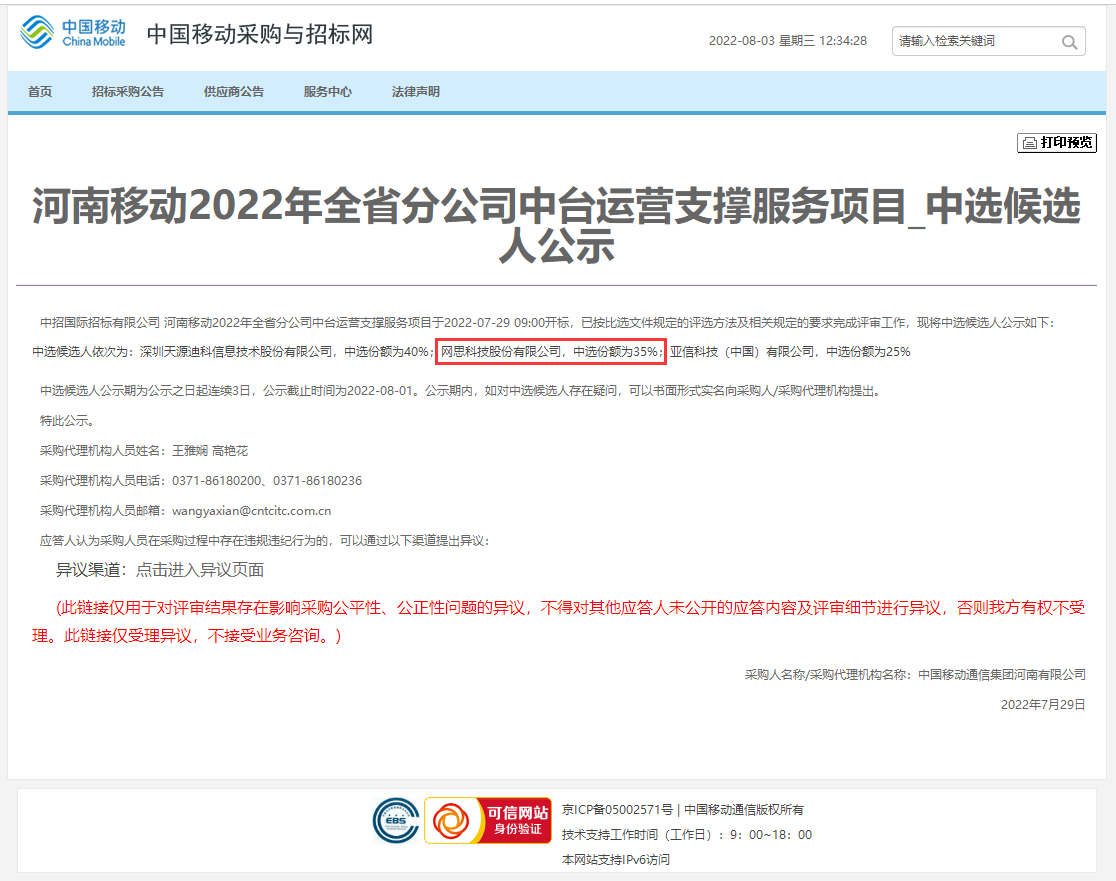
Task: Click the 可信网站身份验证 trust badge
Action: (488, 821)
